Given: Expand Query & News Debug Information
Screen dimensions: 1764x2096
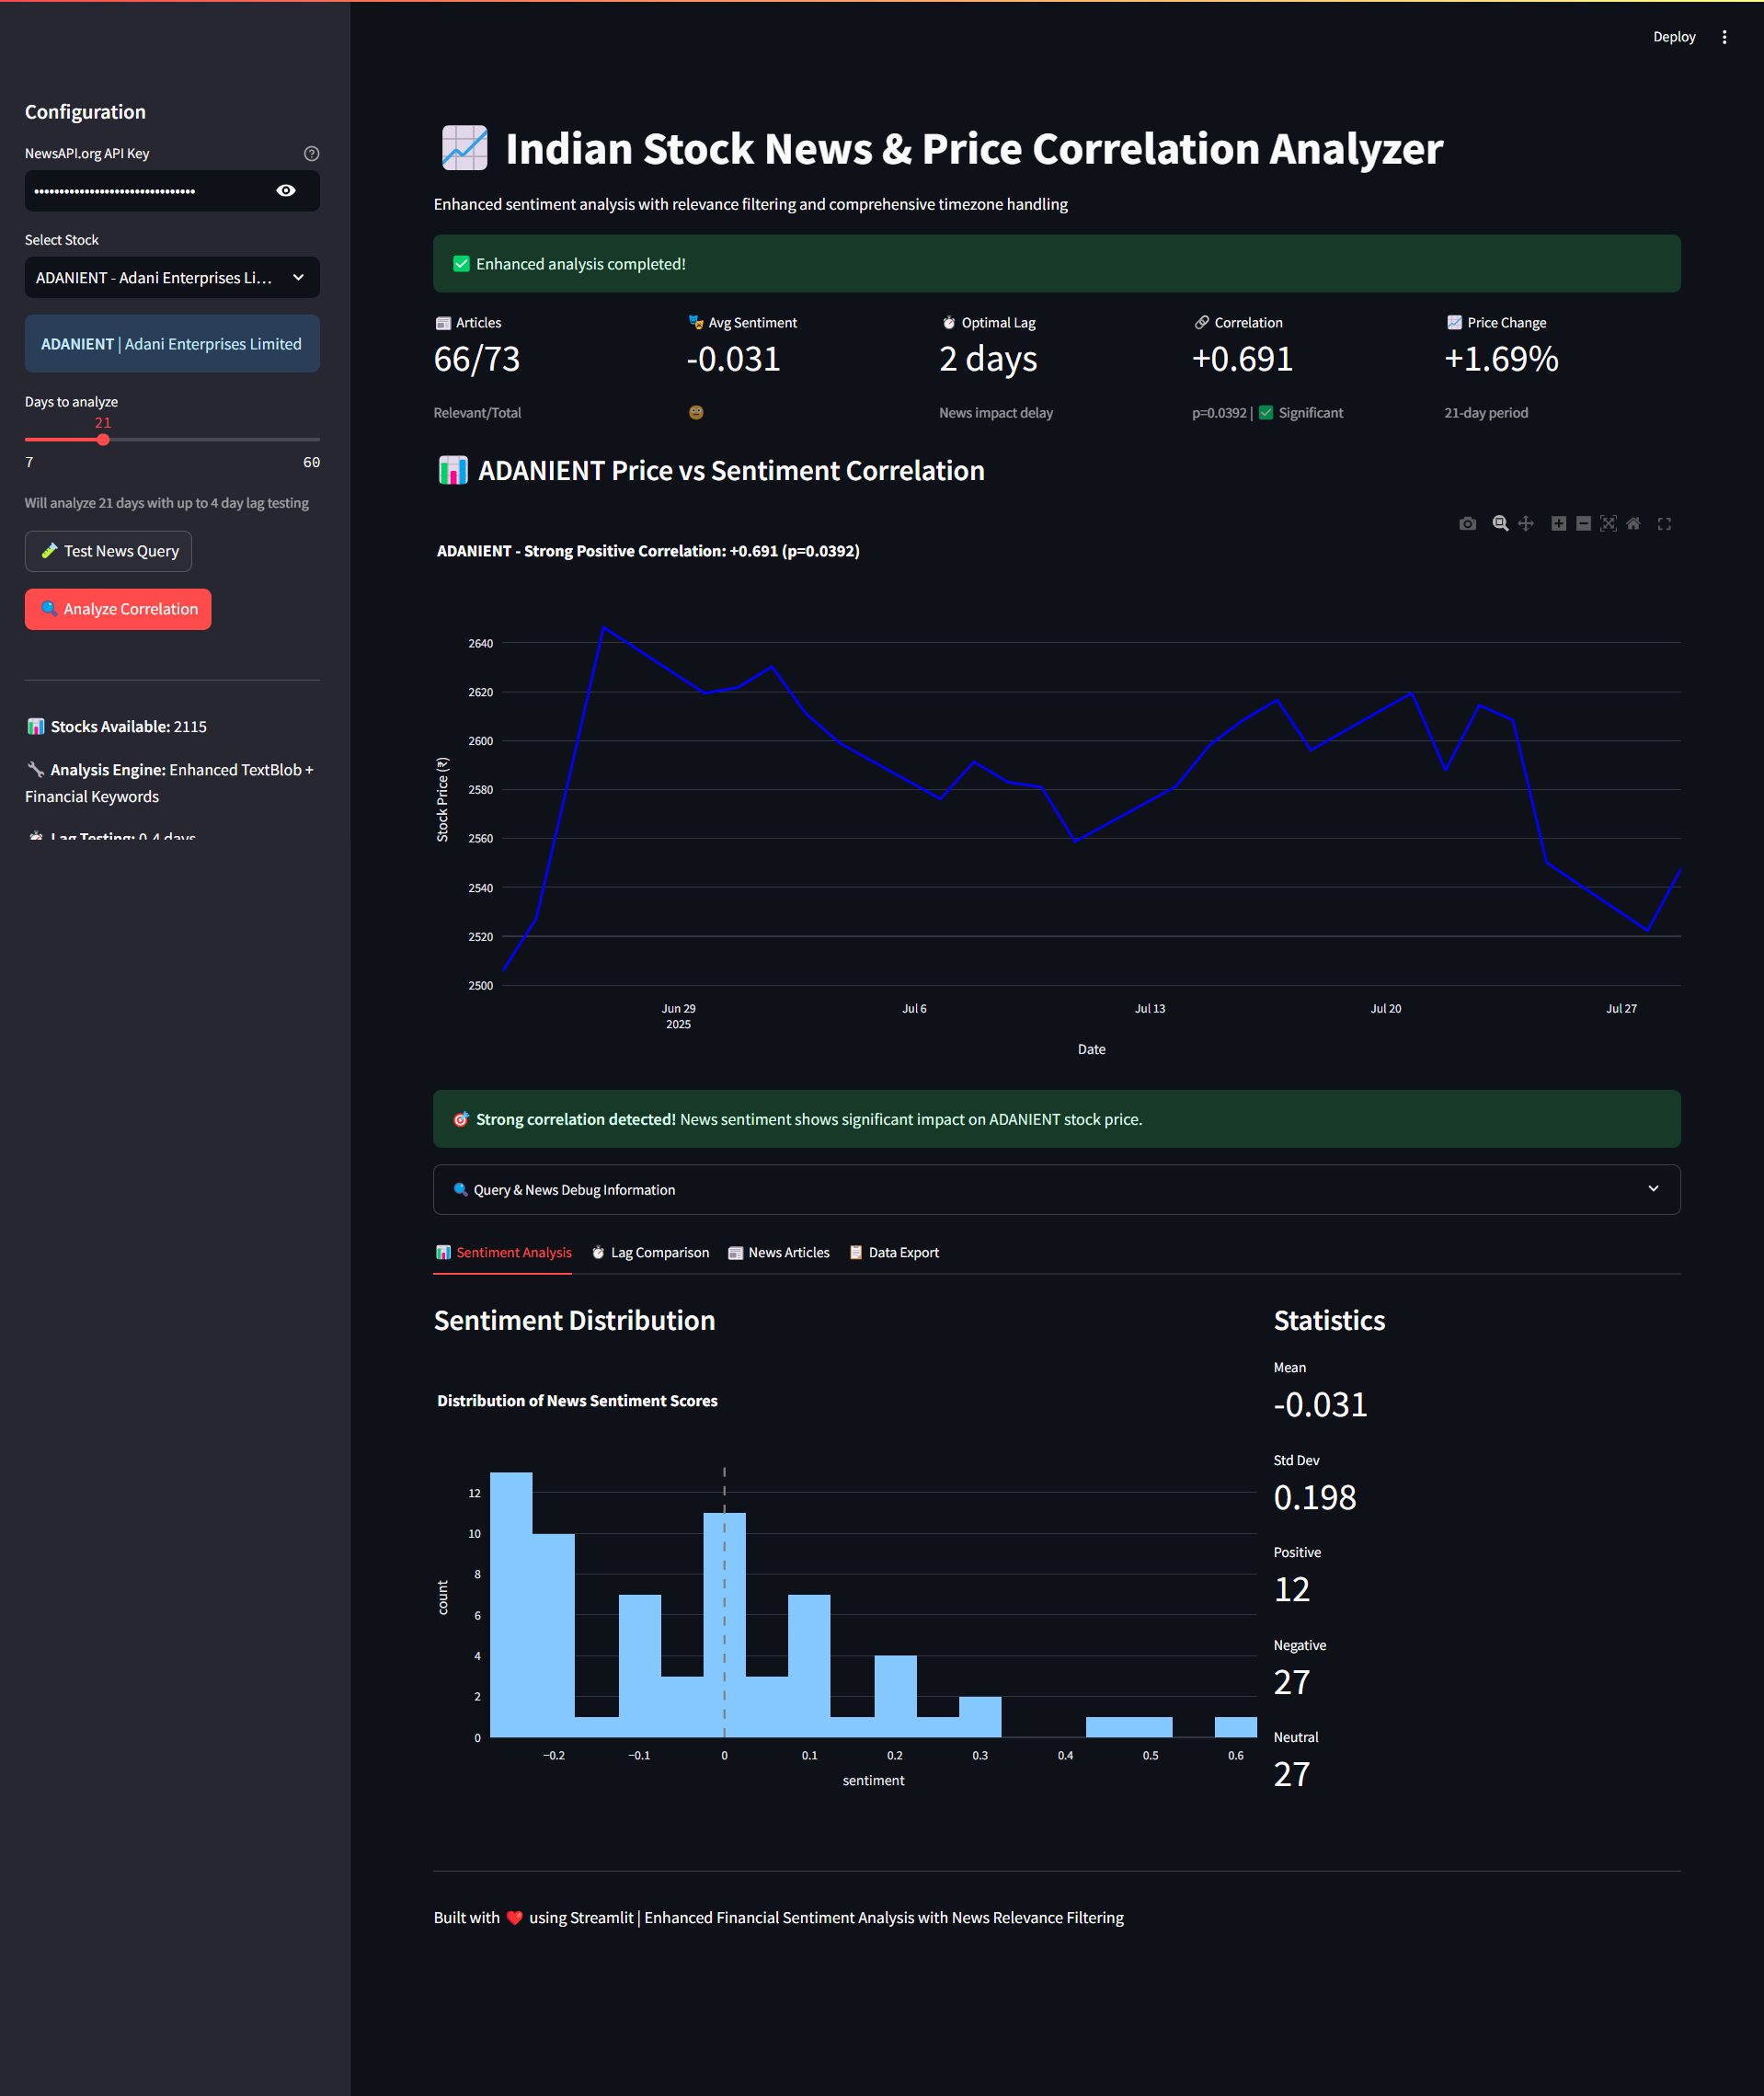Looking at the screenshot, I should 1056,1189.
